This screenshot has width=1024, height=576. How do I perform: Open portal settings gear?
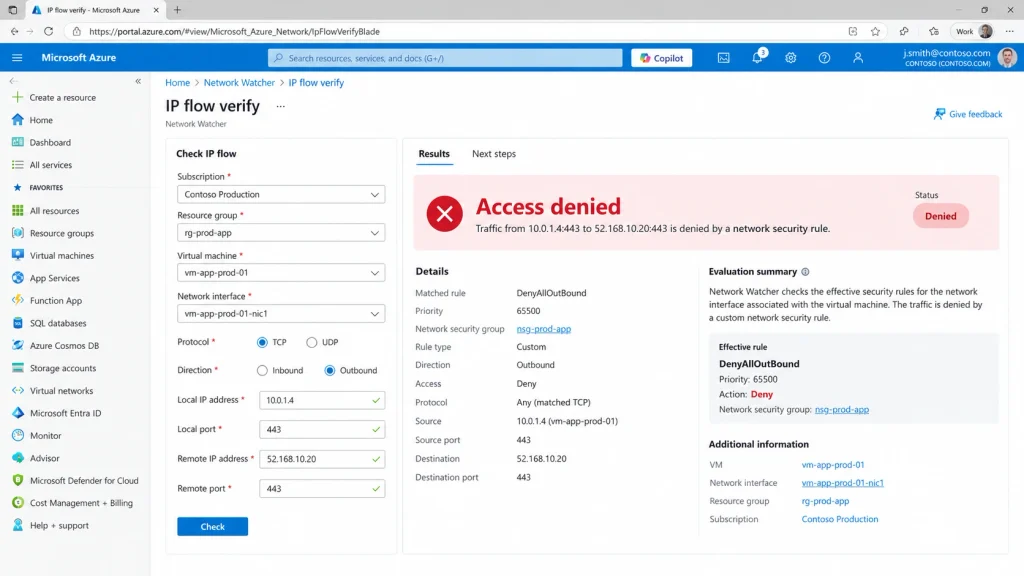click(x=791, y=57)
